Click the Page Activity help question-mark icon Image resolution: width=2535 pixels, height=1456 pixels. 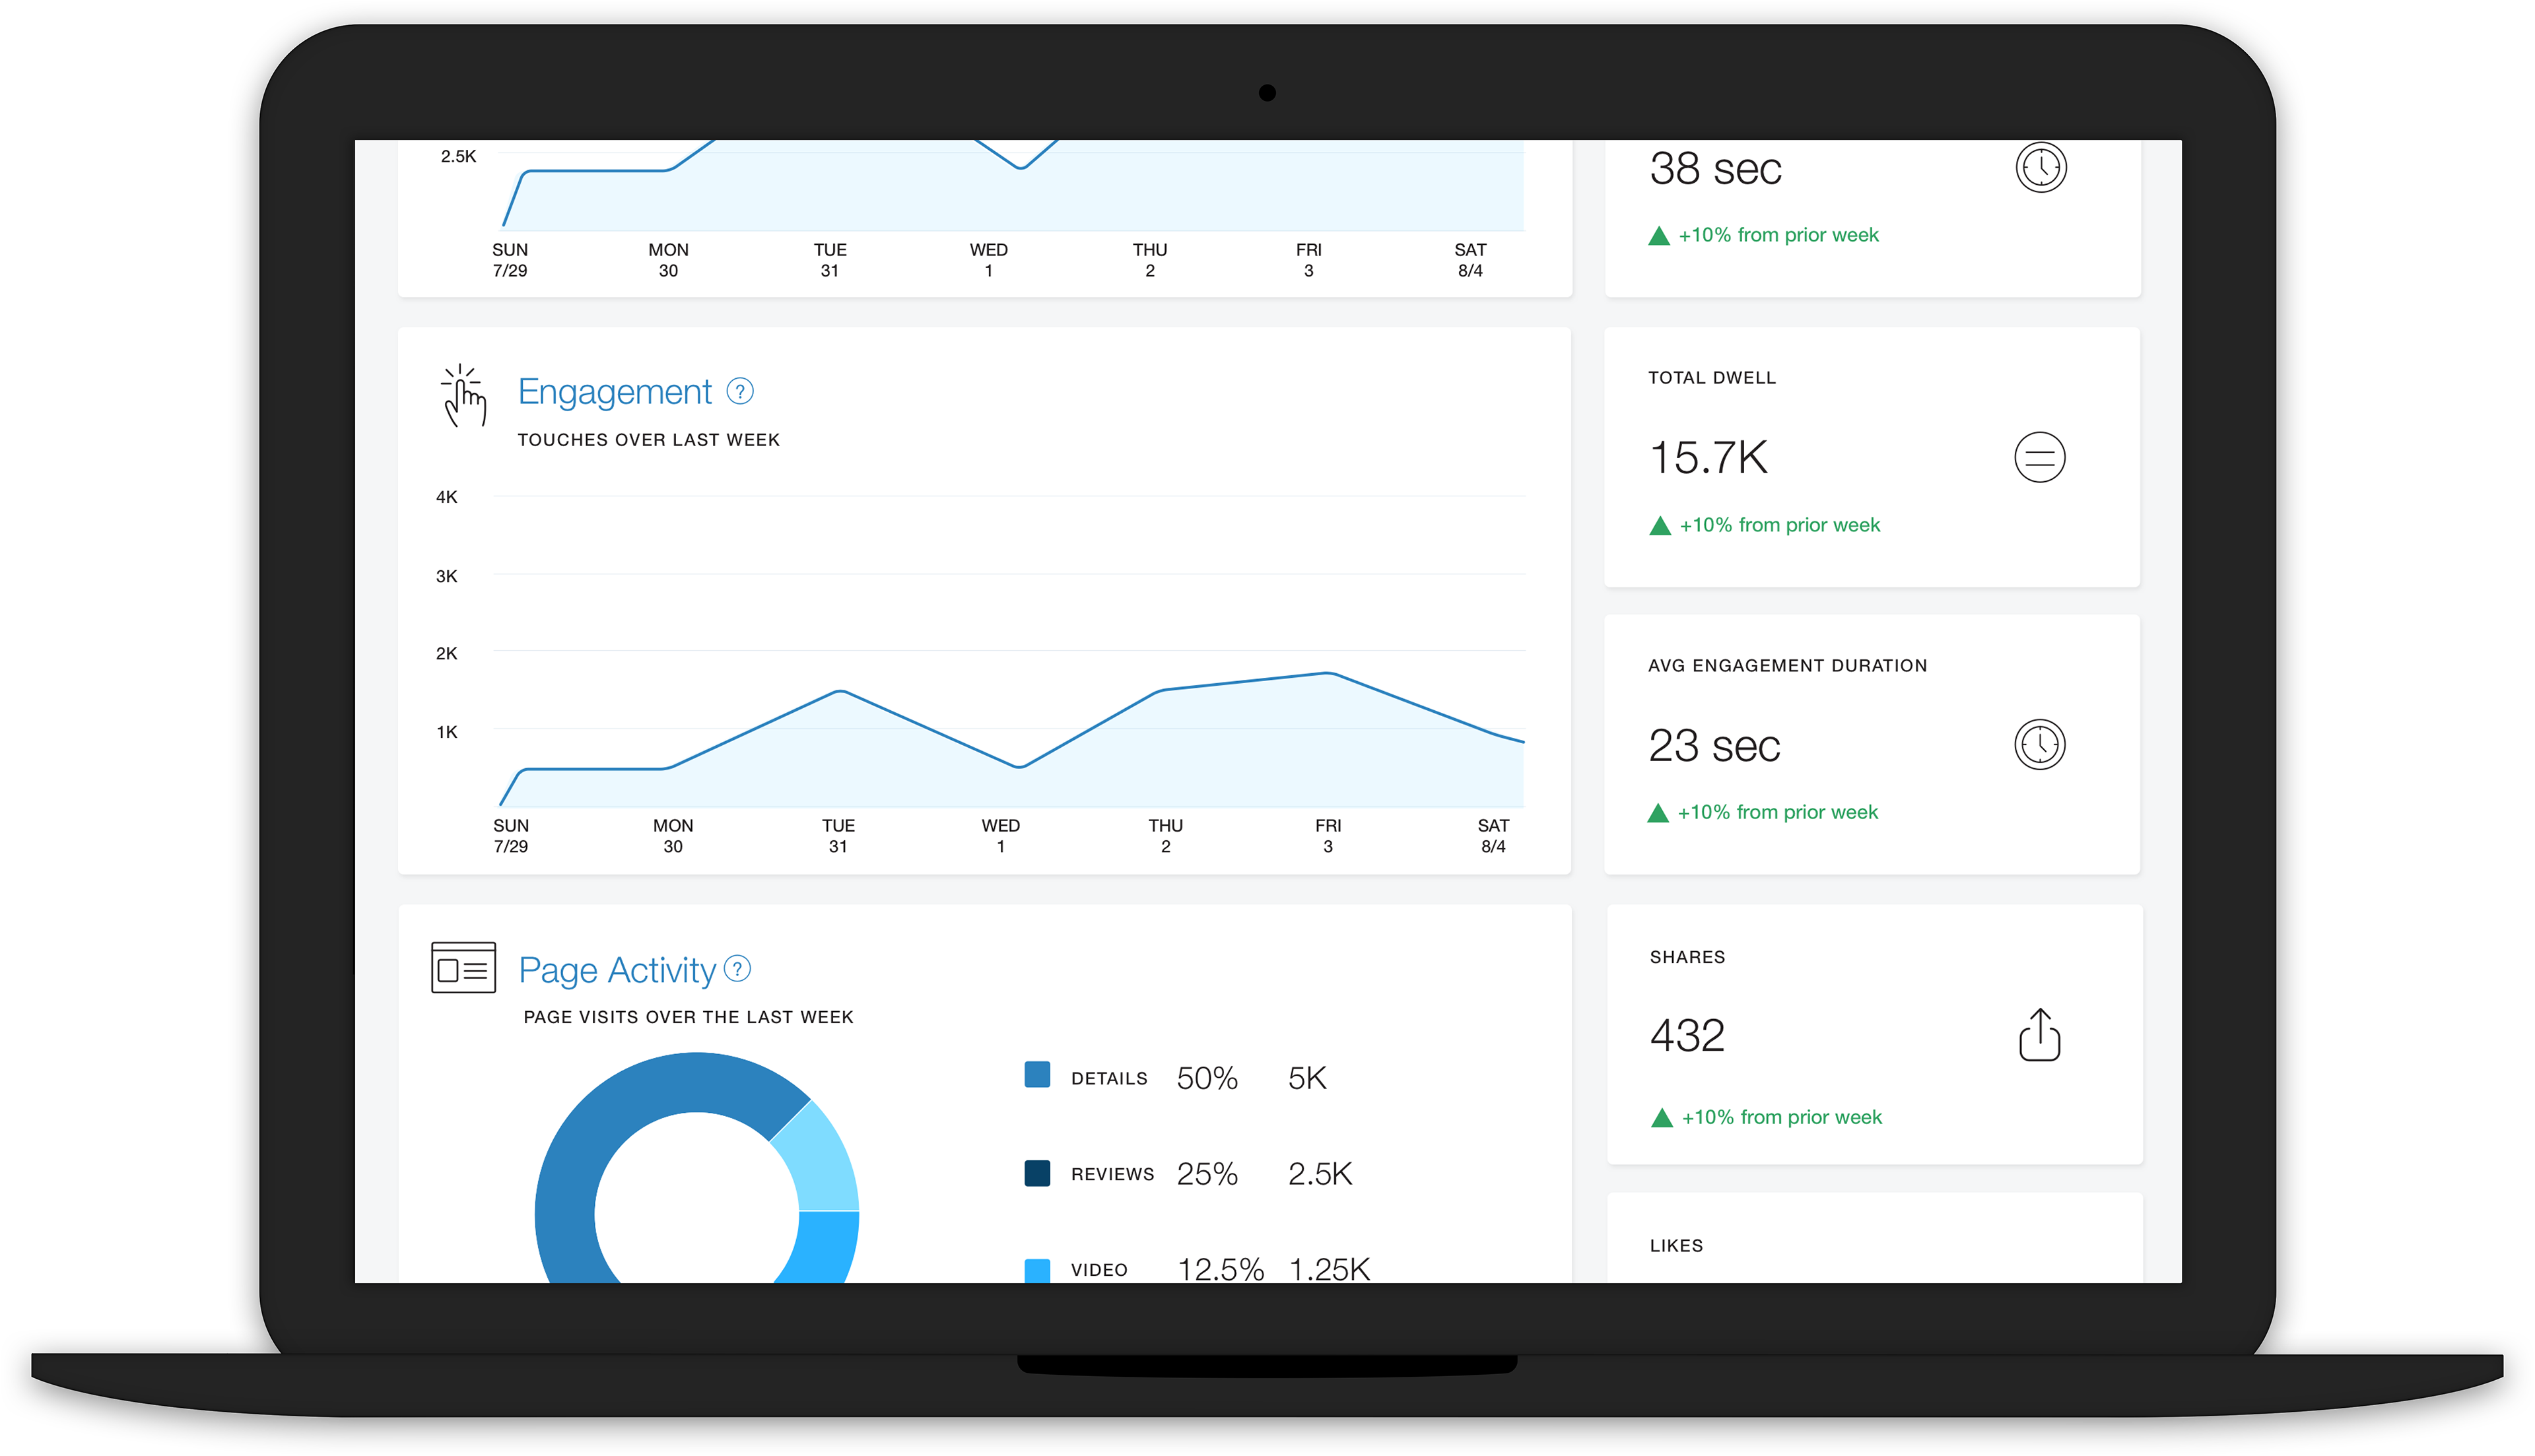pyautogui.click(x=737, y=968)
